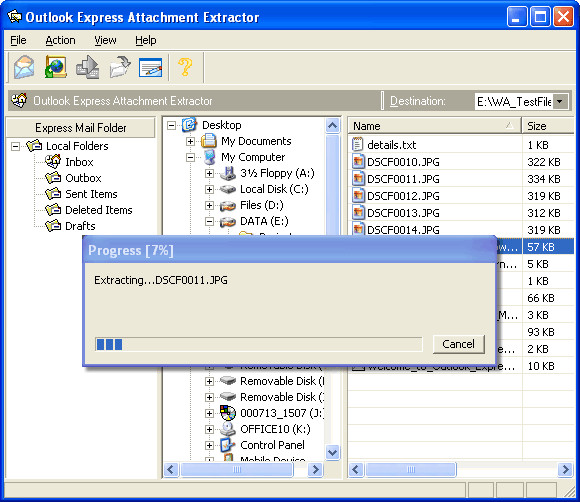Click the globe toolbar icon
Viewport: 580px width, 502px height.
(56, 67)
